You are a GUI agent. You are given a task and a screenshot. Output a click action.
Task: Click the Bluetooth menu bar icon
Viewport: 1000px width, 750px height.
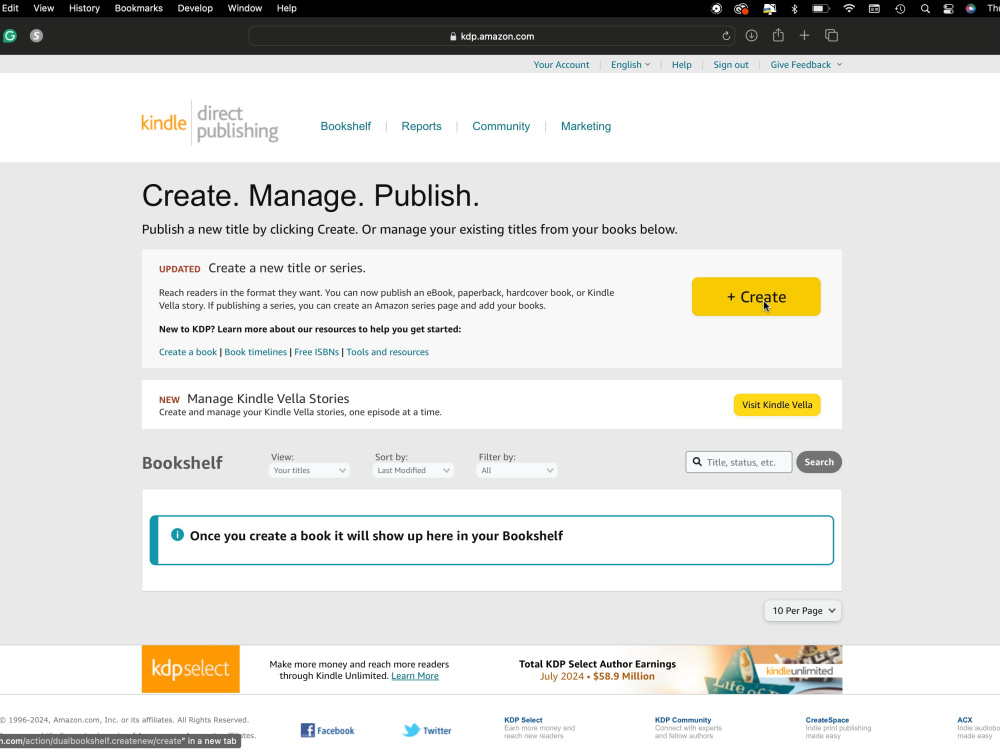(x=795, y=8)
